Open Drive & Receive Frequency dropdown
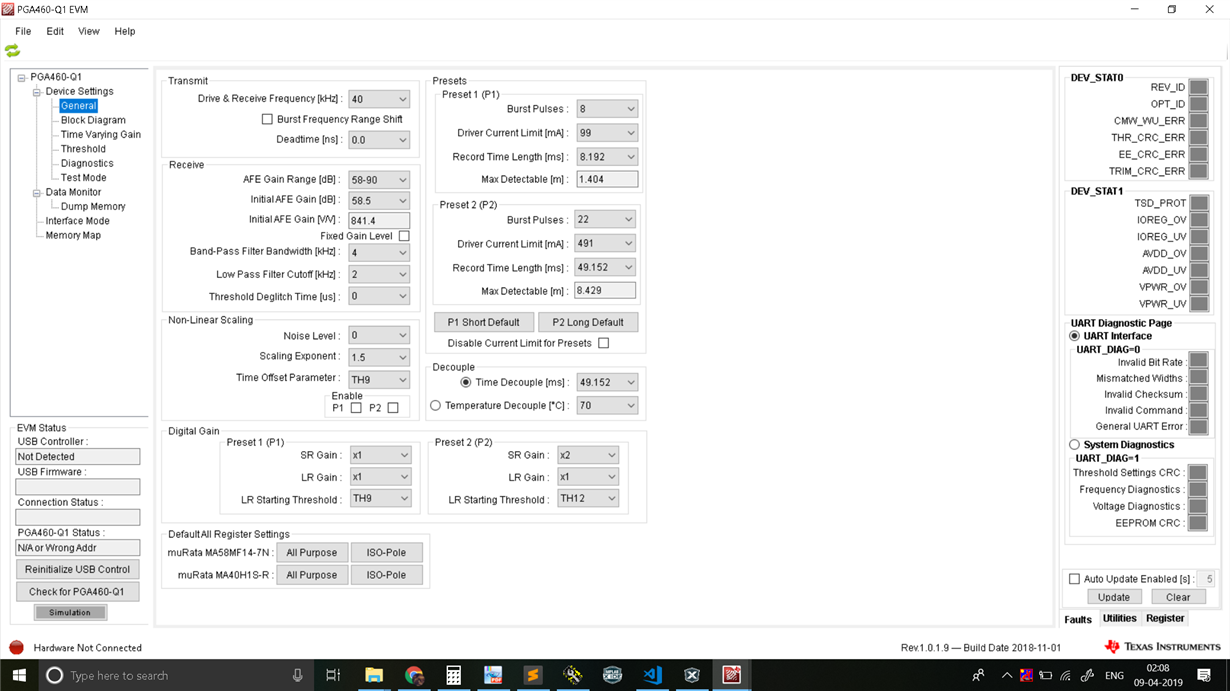 click(x=379, y=99)
